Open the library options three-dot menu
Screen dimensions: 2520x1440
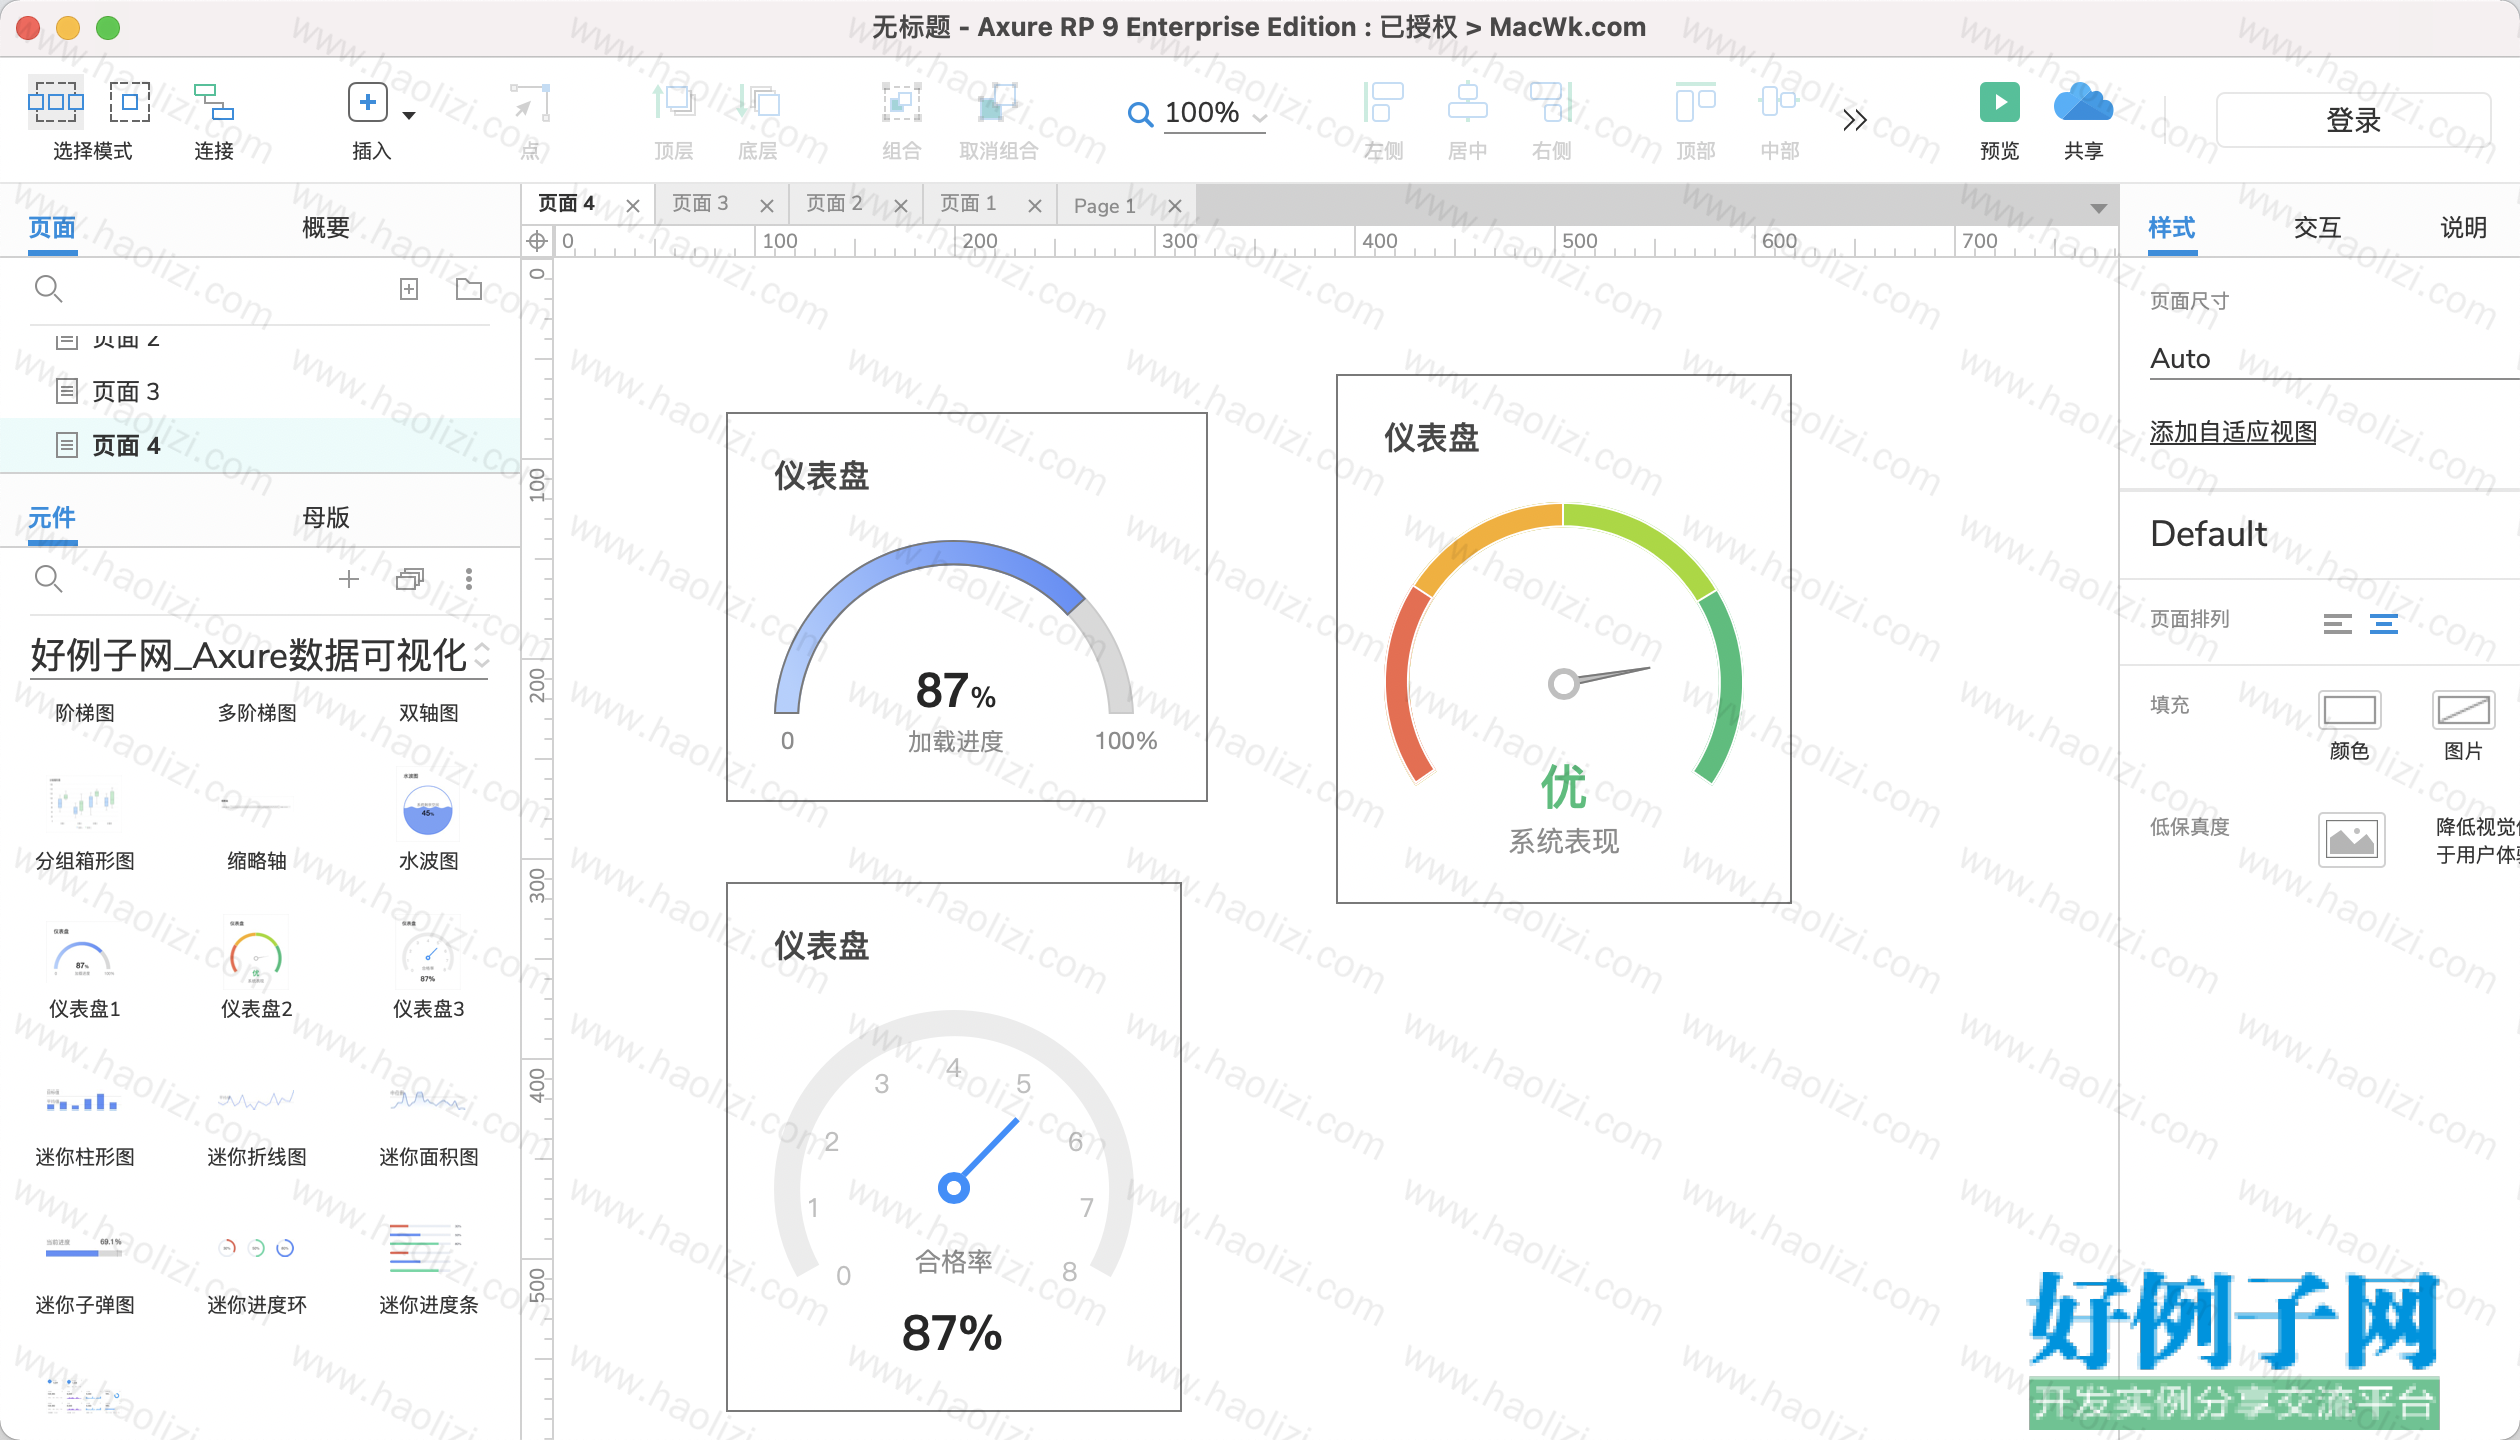coord(469,579)
